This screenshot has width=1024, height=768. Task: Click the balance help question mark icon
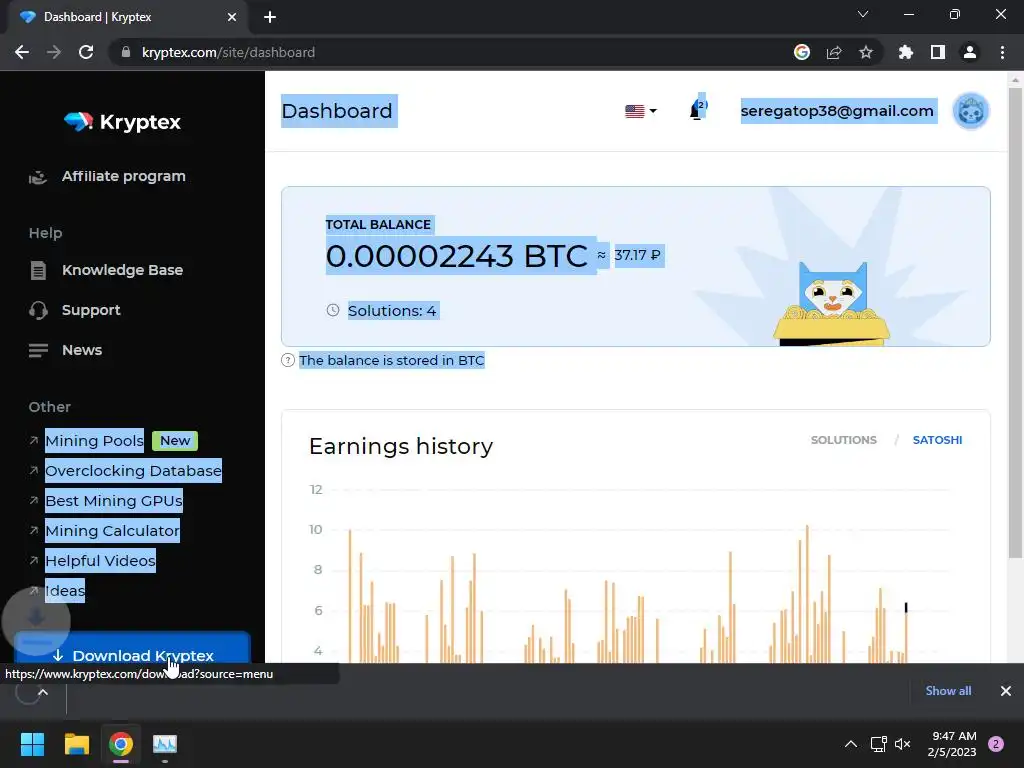[x=287, y=360]
